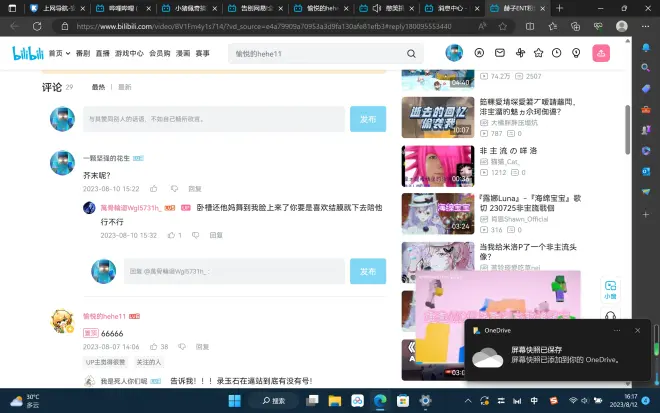Click the search magnifier icon in header
The height and width of the screenshot is (413, 660).
click(x=410, y=54)
